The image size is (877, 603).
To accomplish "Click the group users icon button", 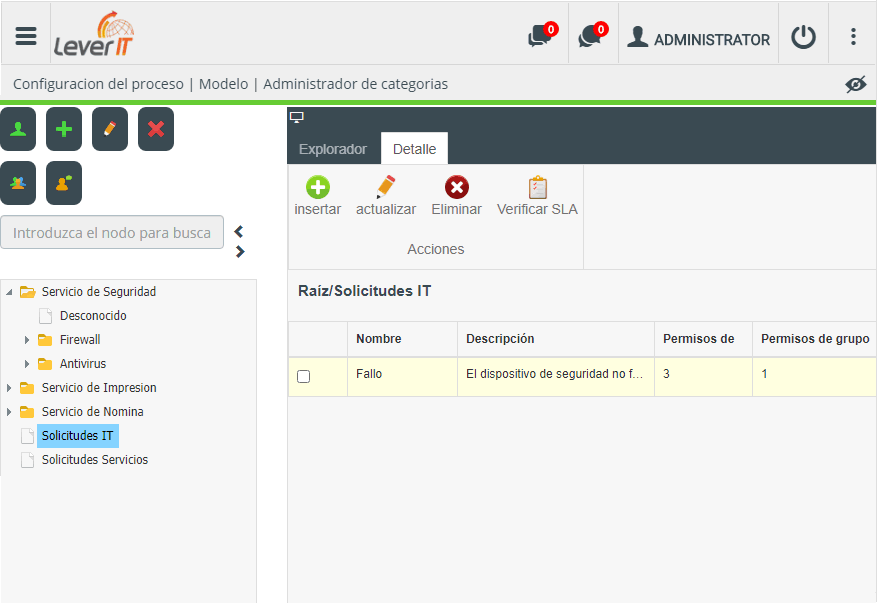I will tap(18, 183).
